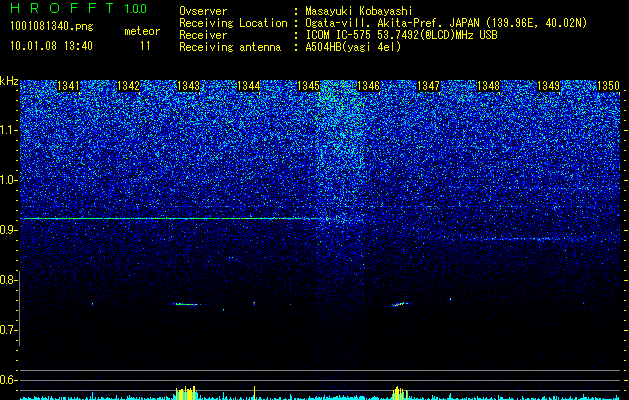Viewport: 629px width, 400px height.
Task: Click the filename 1001081340.png
Action: (x=52, y=27)
